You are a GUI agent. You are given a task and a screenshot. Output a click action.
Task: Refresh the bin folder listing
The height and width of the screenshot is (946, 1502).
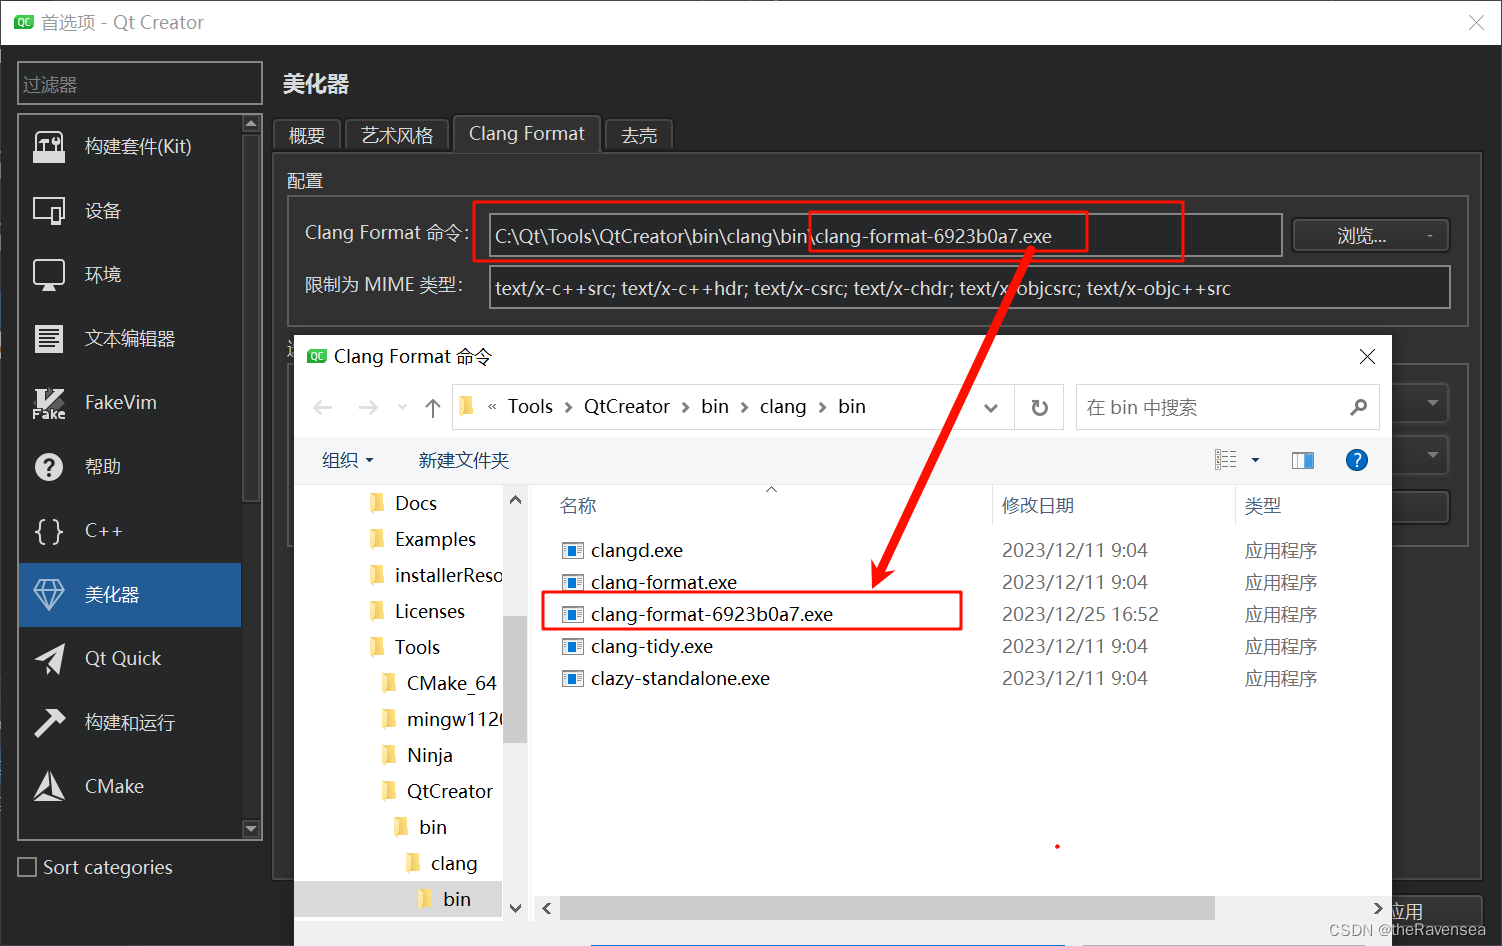tap(1040, 407)
